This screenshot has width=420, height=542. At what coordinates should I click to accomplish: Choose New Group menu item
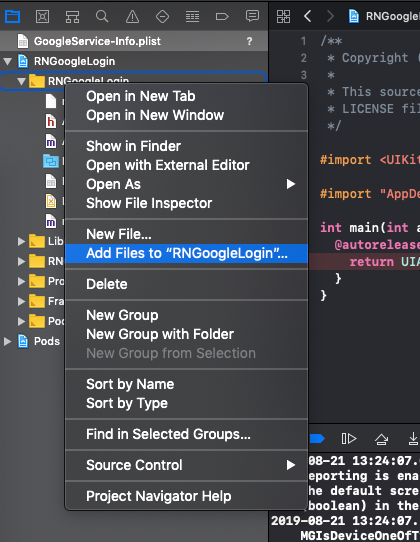click(187, 315)
